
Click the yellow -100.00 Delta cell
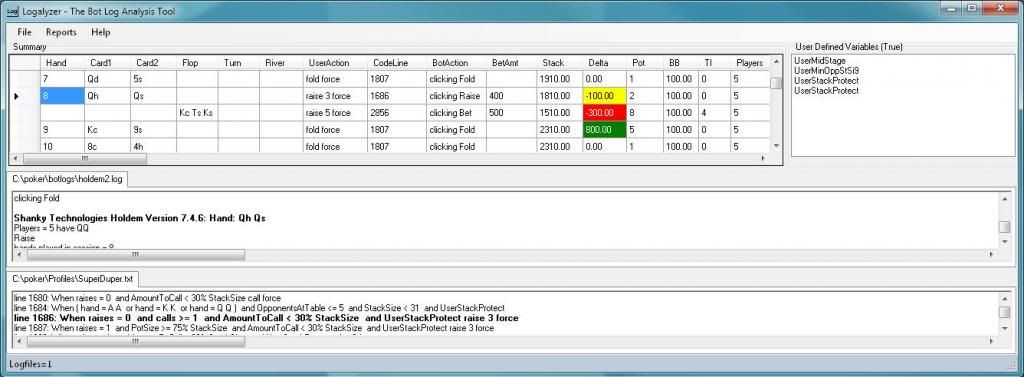[604, 96]
